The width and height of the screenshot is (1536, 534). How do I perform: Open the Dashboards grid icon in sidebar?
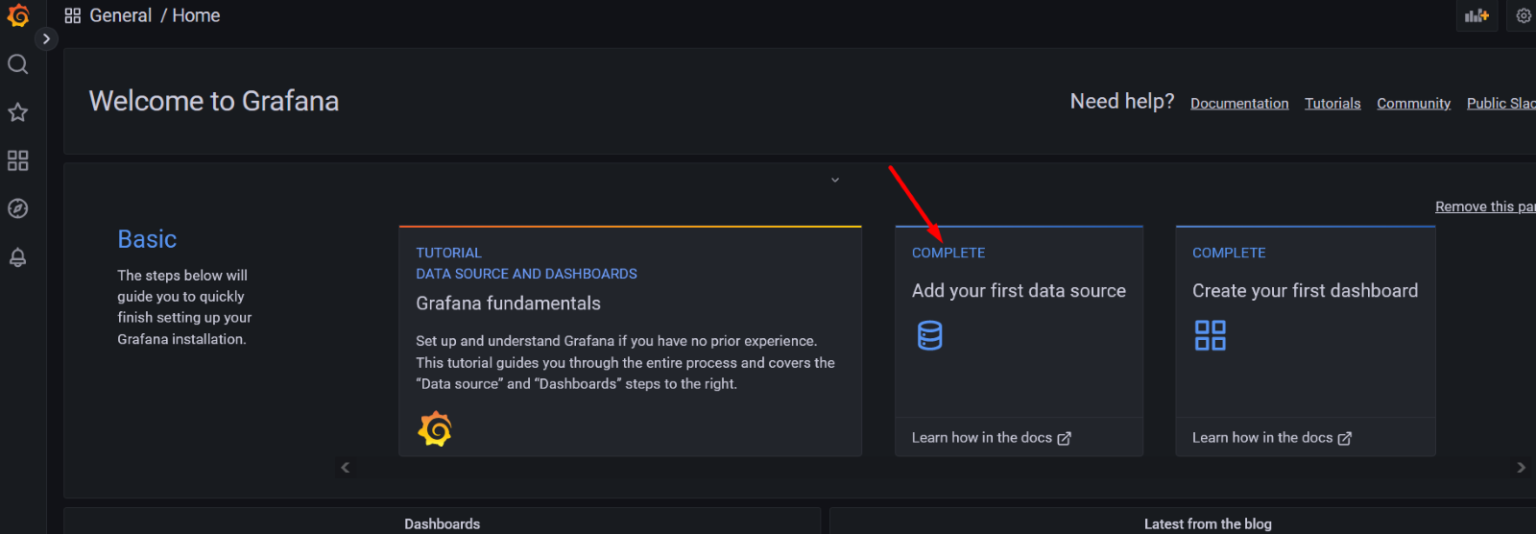(x=18, y=161)
